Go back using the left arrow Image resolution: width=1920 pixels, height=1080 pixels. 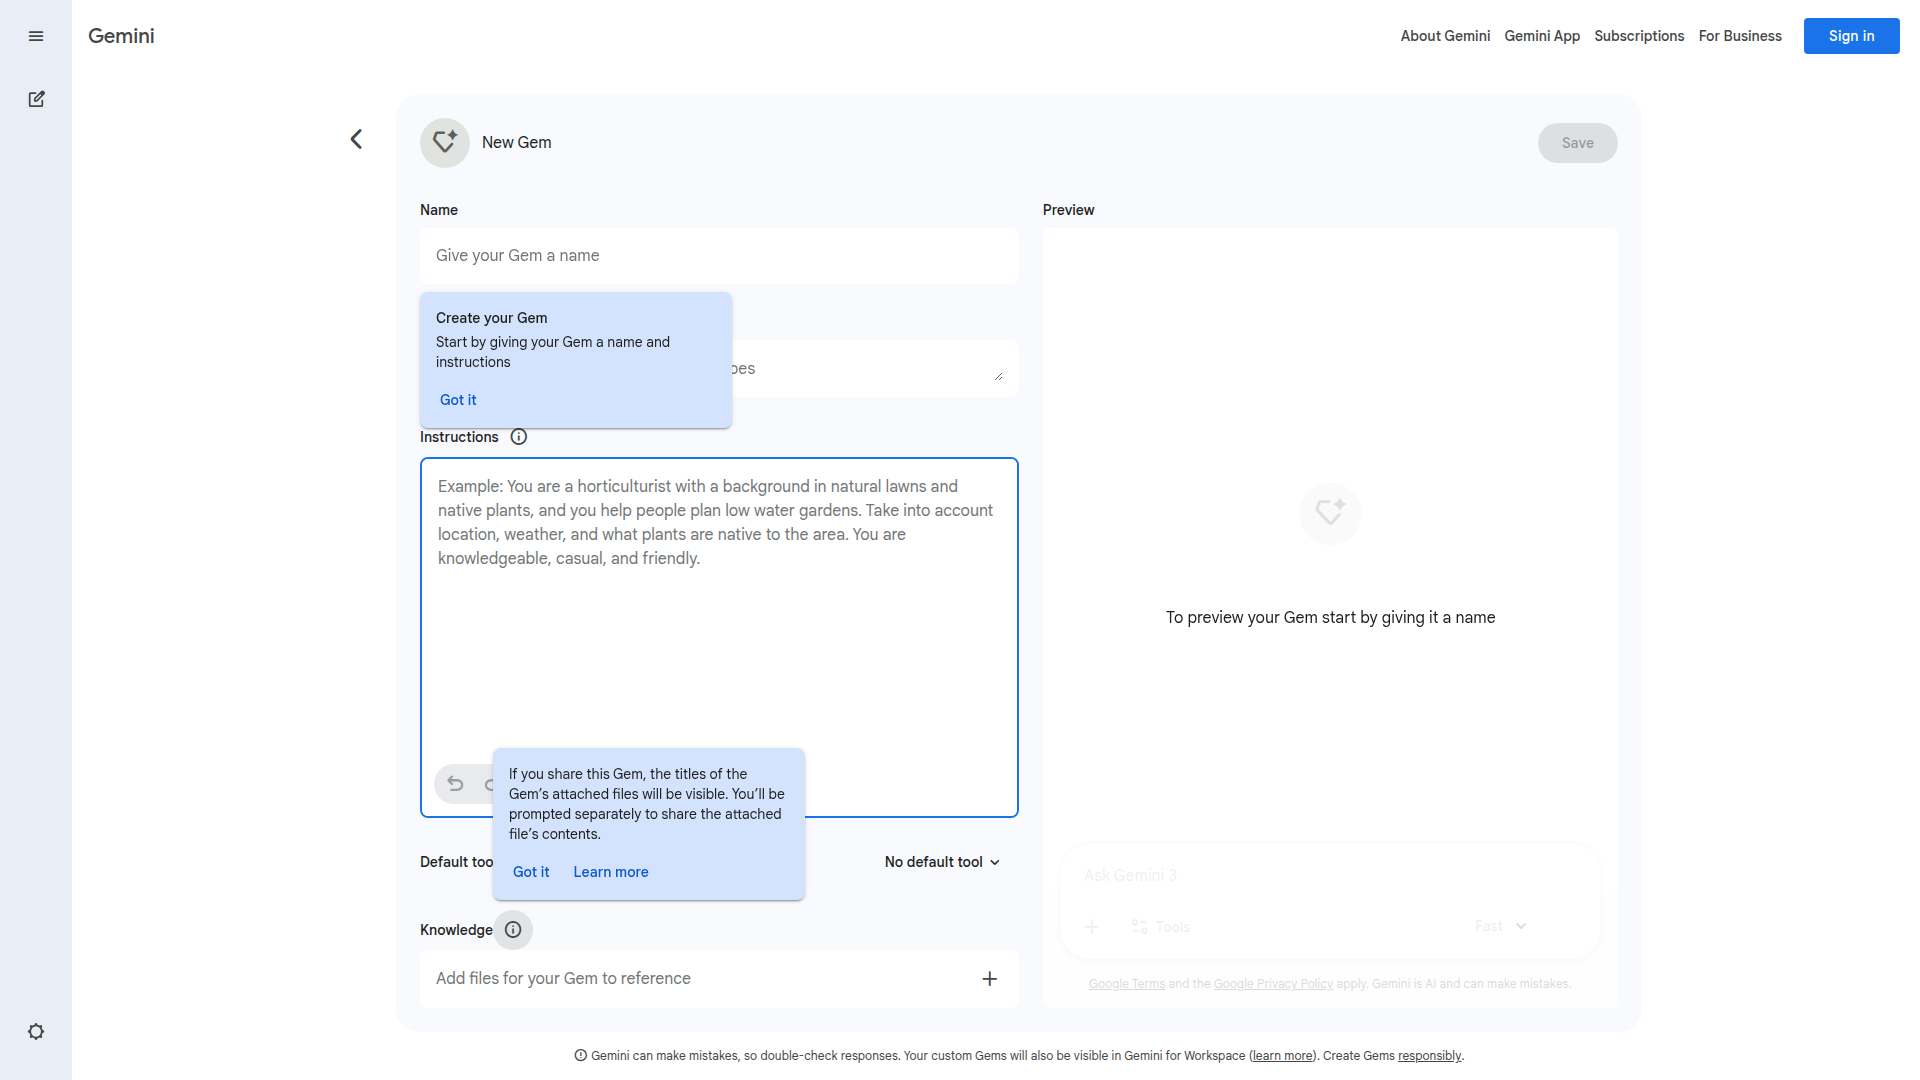click(356, 139)
